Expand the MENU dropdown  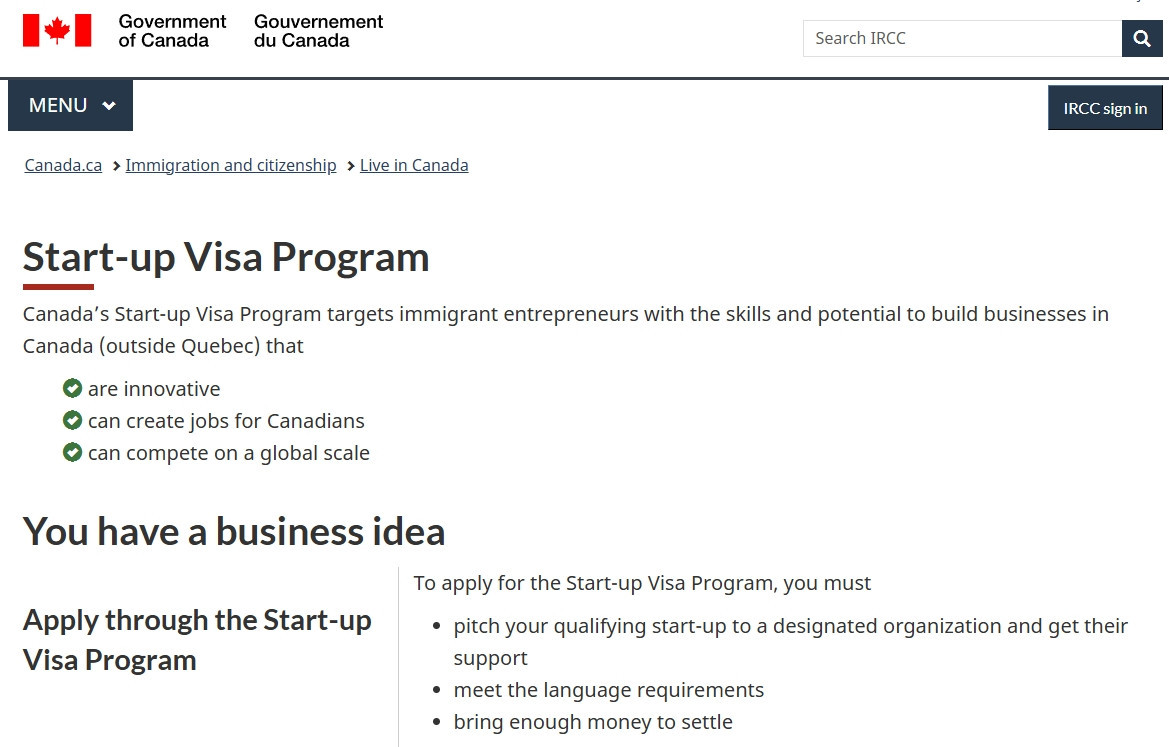point(71,105)
